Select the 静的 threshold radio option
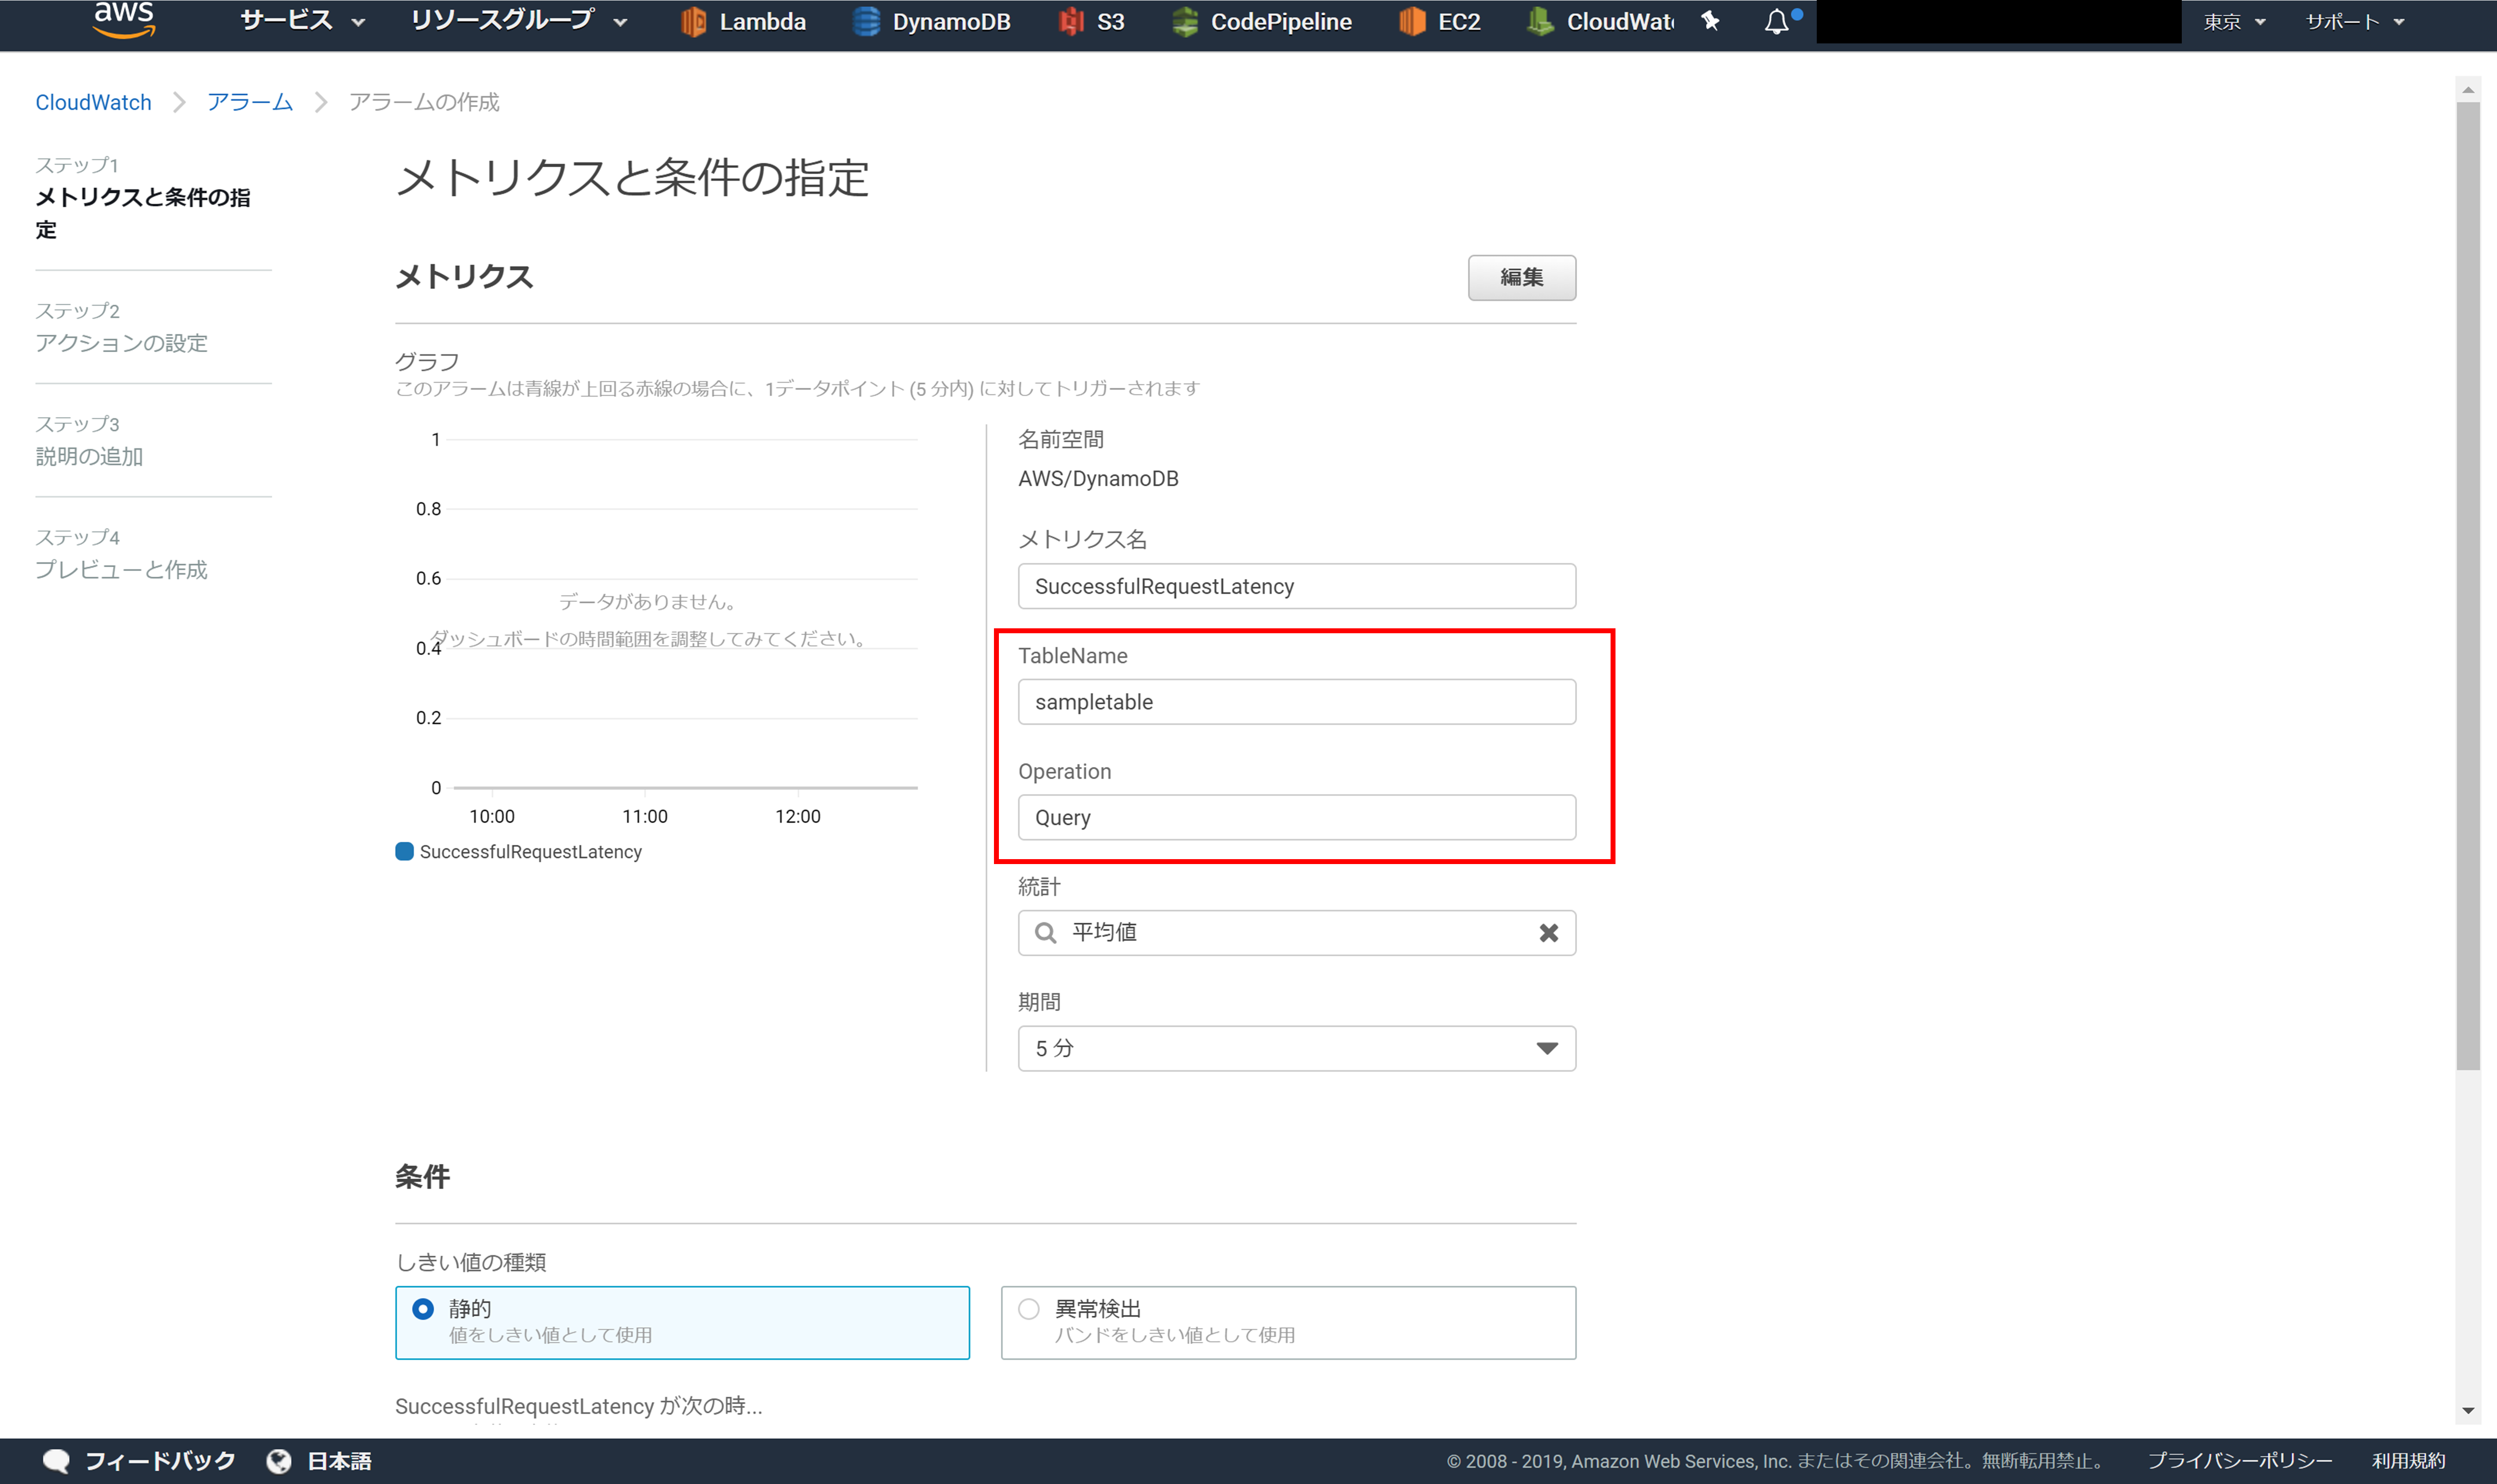Screen dimensions: 2497x1484 pos(423,1309)
